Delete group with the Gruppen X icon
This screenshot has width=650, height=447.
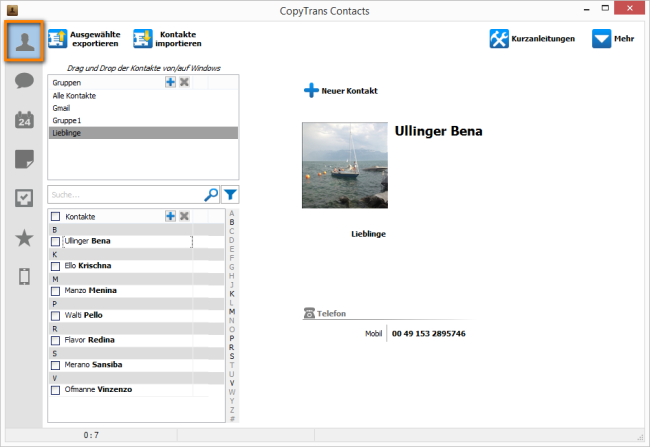[x=184, y=82]
